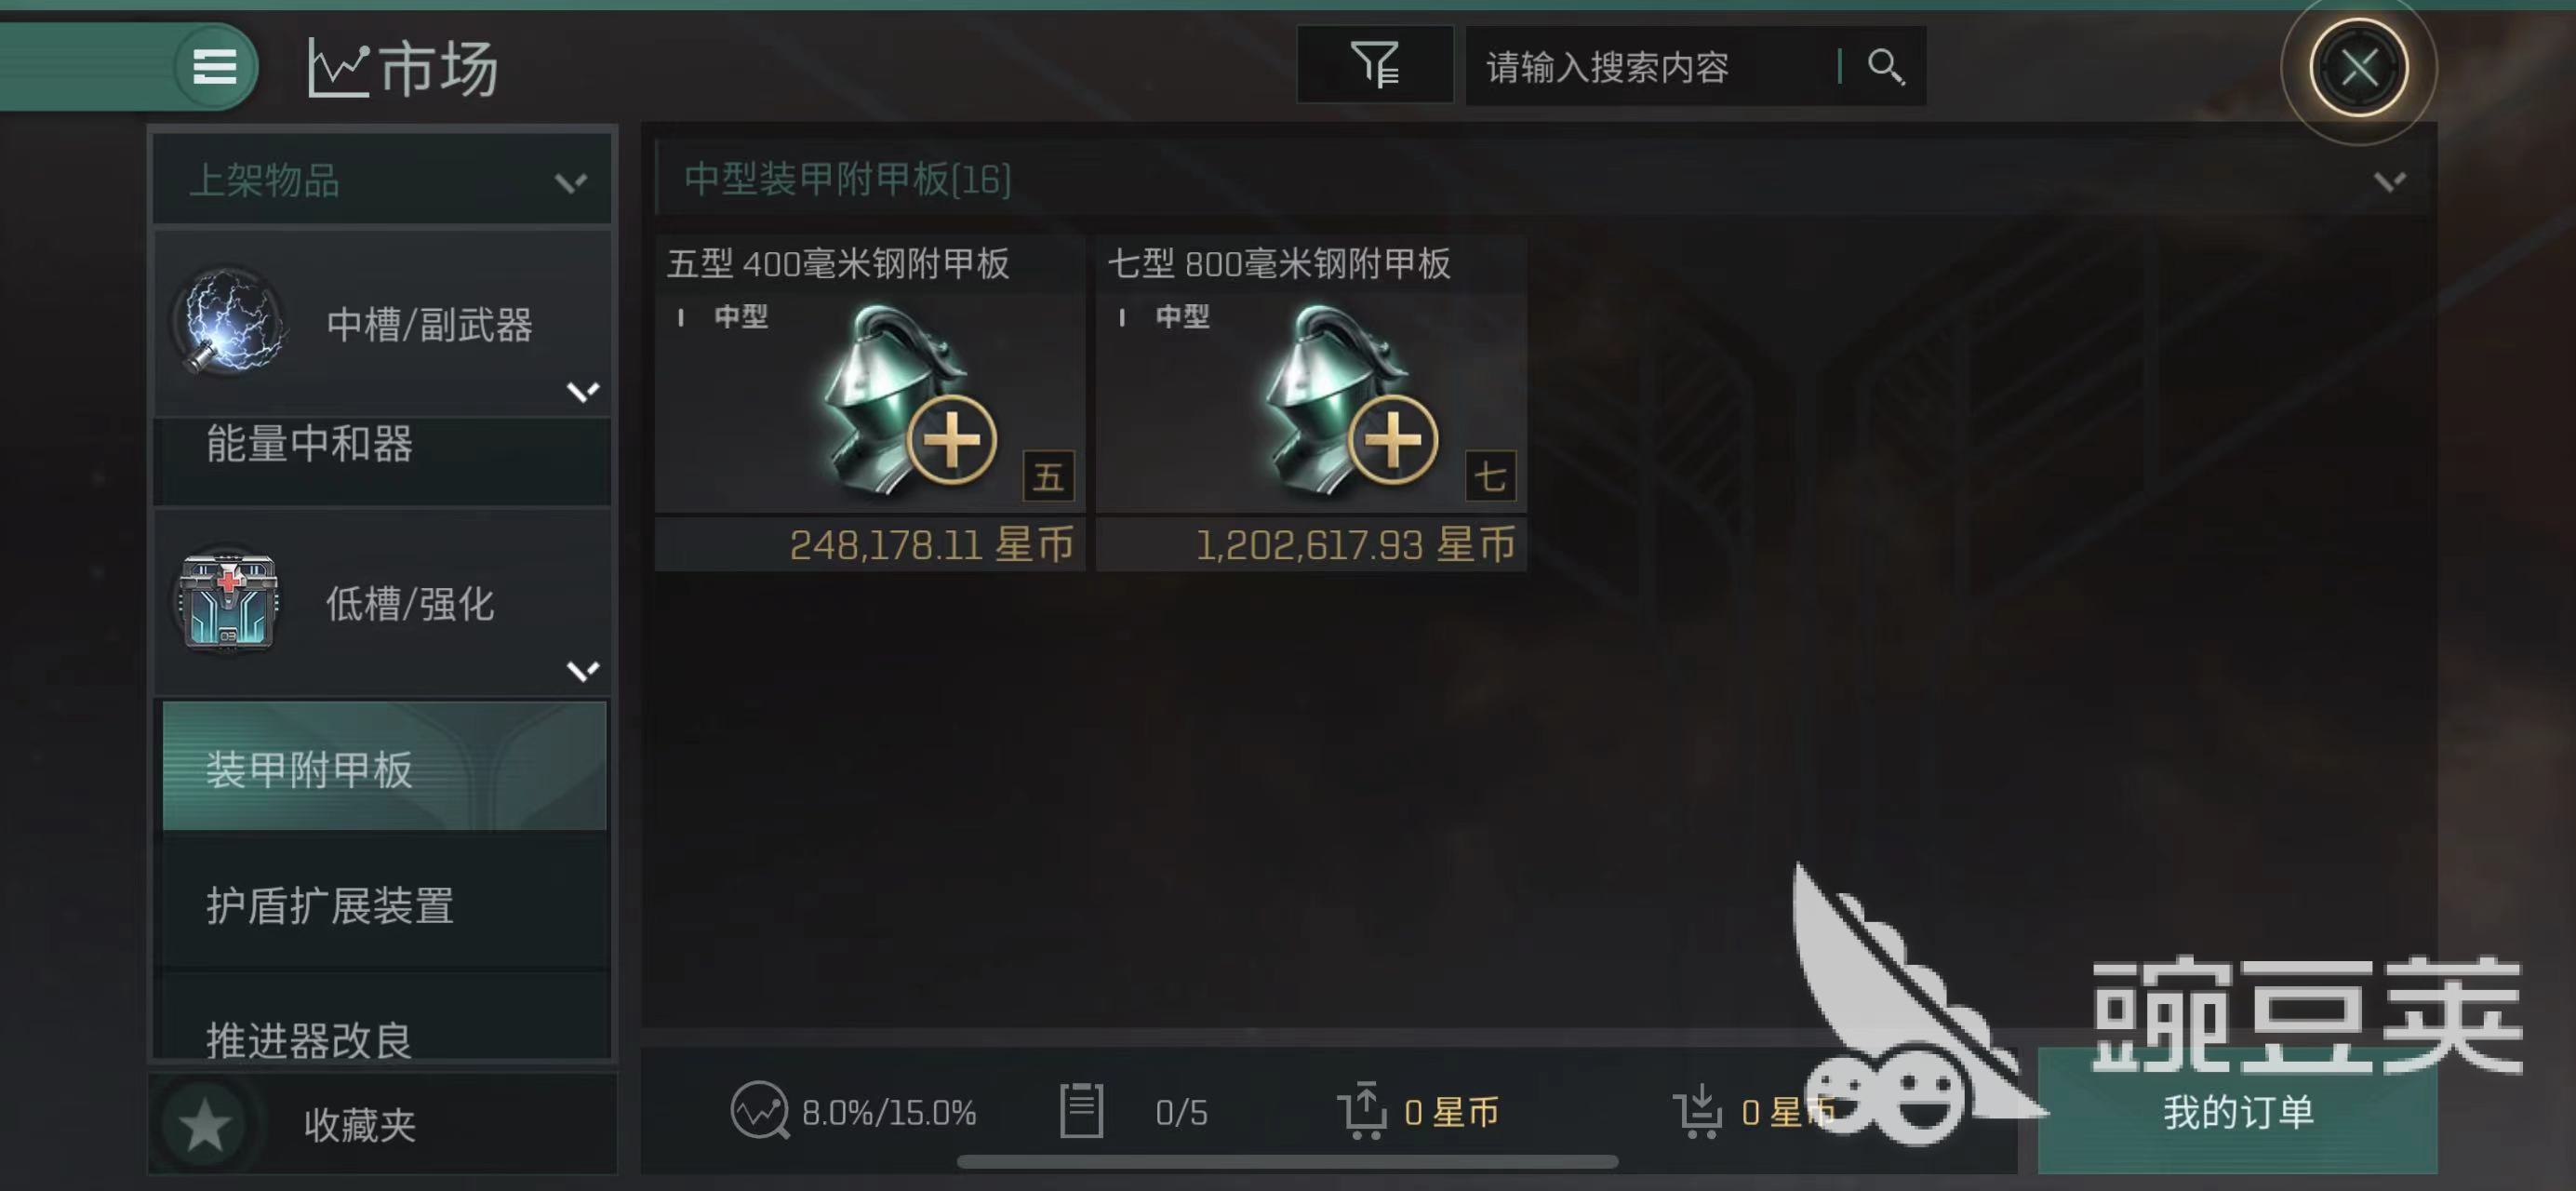Click the horizontal scrollbar at bottom
The height and width of the screenshot is (1191, 2576).
tap(1287, 1162)
